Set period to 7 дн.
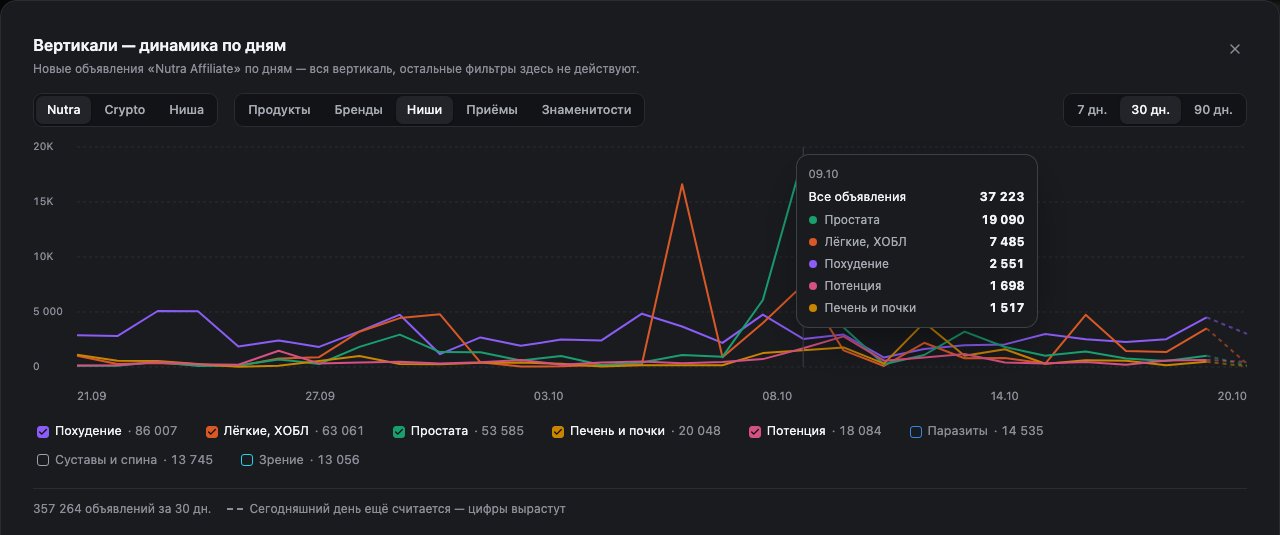 point(1092,110)
